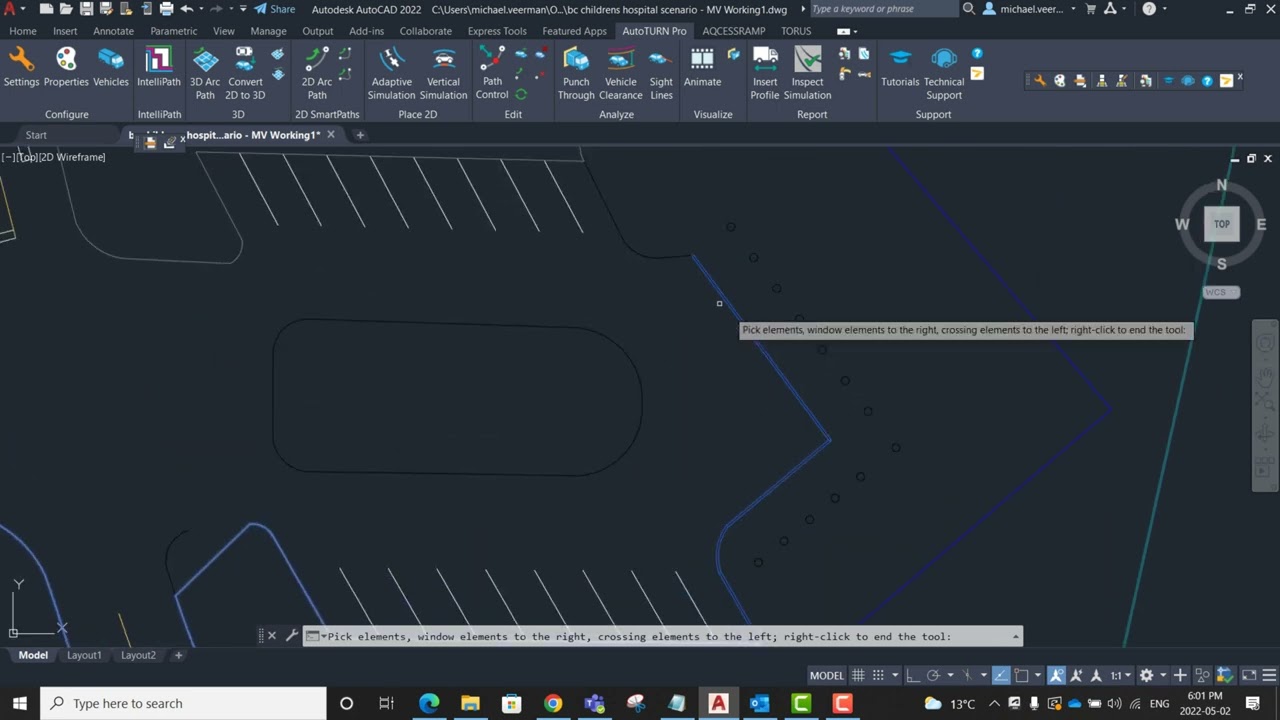Switch to the Home ribbon tab
Image resolution: width=1280 pixels, height=720 pixels.
click(23, 31)
